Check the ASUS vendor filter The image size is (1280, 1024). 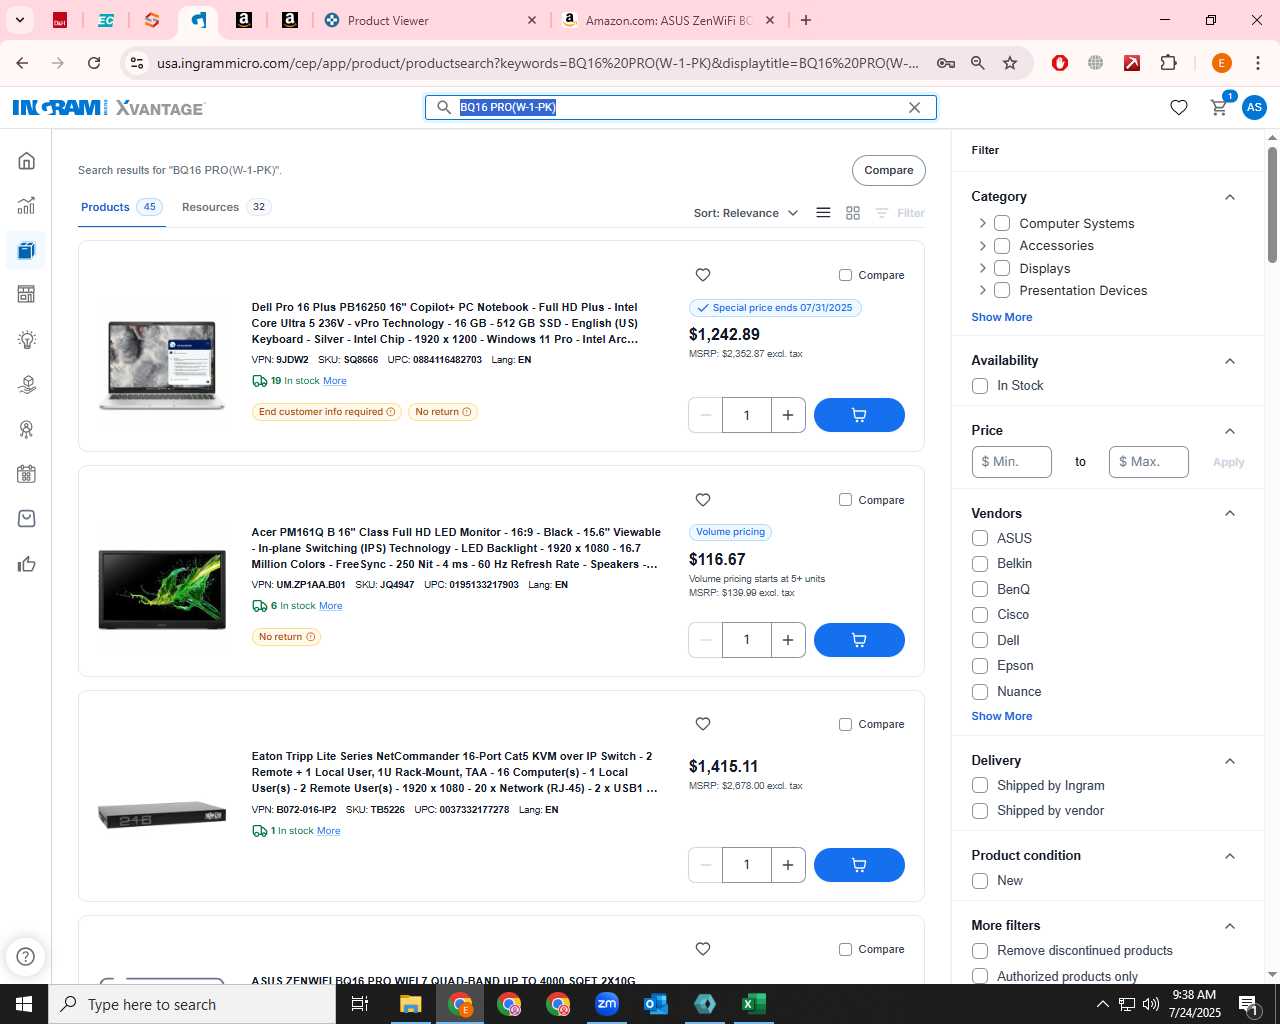[x=980, y=538]
